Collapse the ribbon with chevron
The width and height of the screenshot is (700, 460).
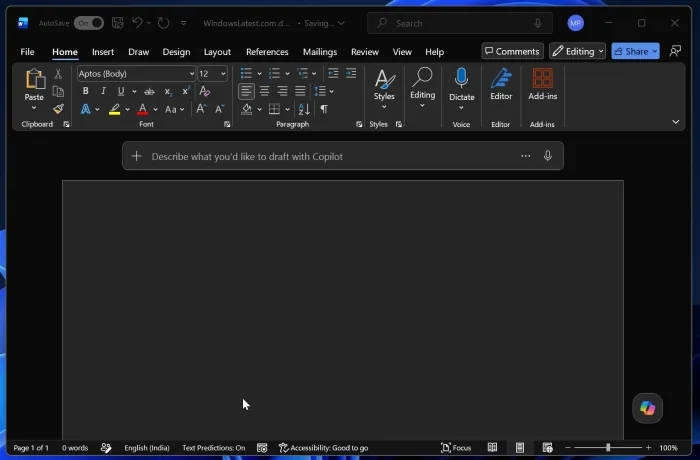tap(675, 122)
